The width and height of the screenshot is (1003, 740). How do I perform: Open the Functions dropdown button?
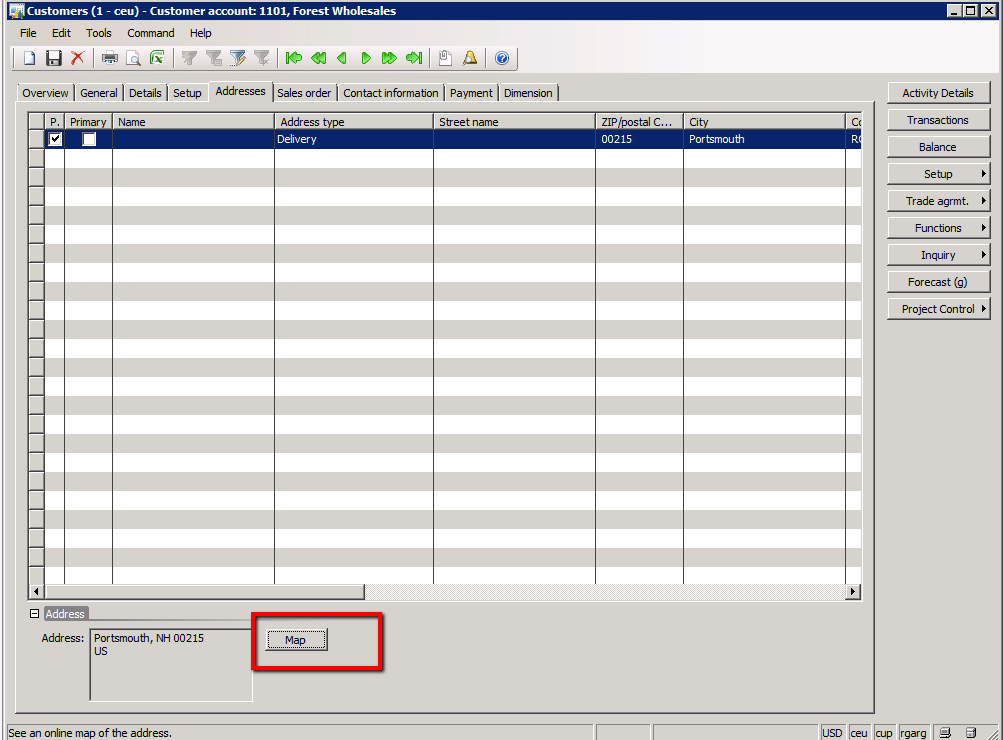point(938,228)
